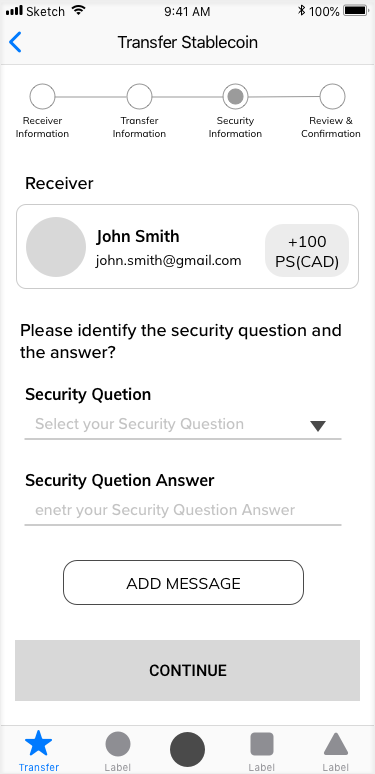Image resolution: width=375 pixels, height=774 pixels.
Task: Tap John Smith's avatar placeholder
Action: coord(56,247)
